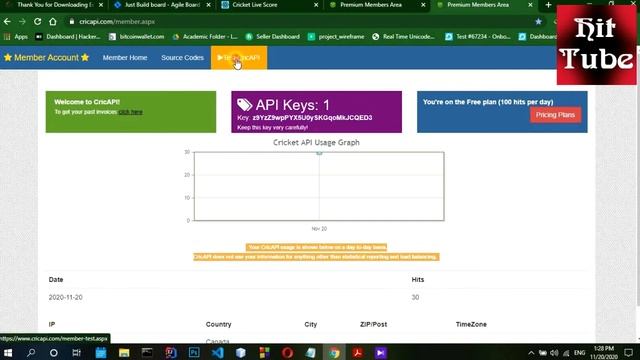Open the browser home page icon
The width and height of the screenshot is (640, 360).
53,22
